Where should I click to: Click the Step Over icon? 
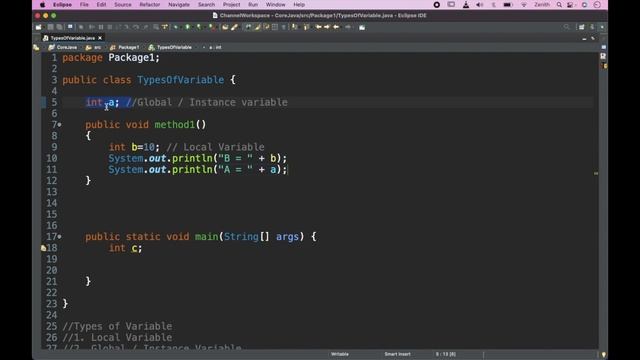pyautogui.click(x=136, y=27)
